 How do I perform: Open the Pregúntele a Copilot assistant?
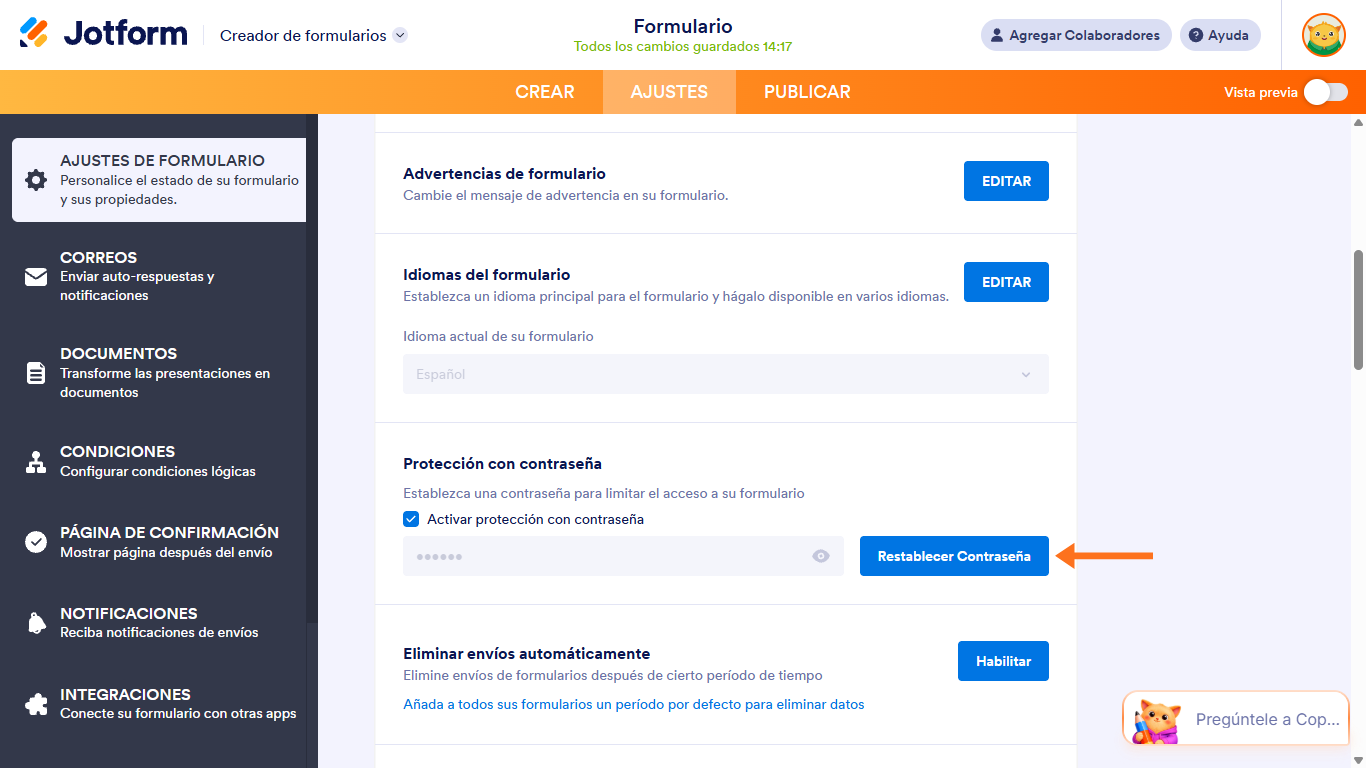(1234, 718)
